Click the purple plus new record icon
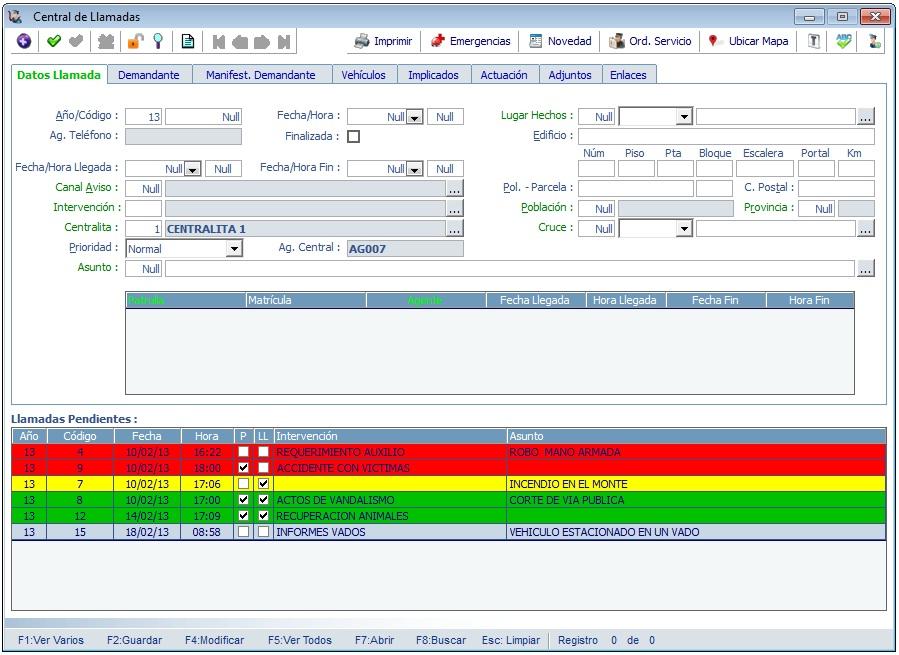Viewport: 899px width, 655px height. (24, 41)
